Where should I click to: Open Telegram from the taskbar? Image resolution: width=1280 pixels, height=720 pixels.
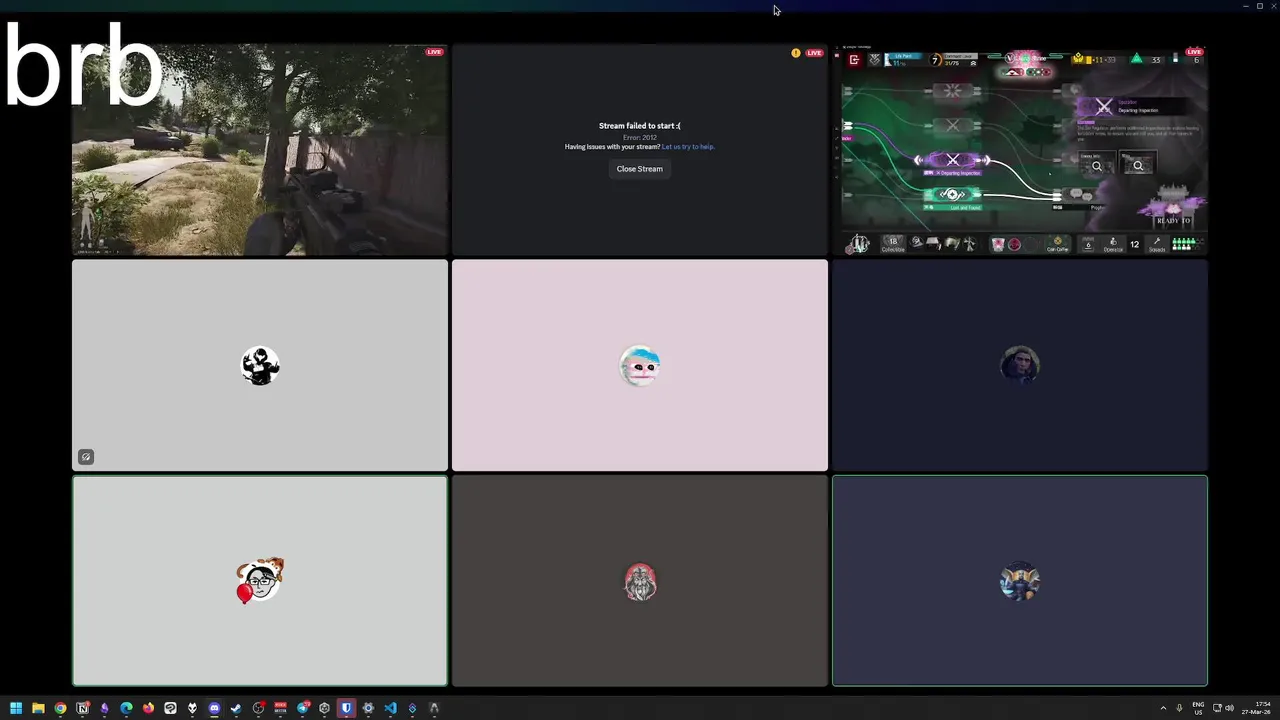(x=303, y=708)
